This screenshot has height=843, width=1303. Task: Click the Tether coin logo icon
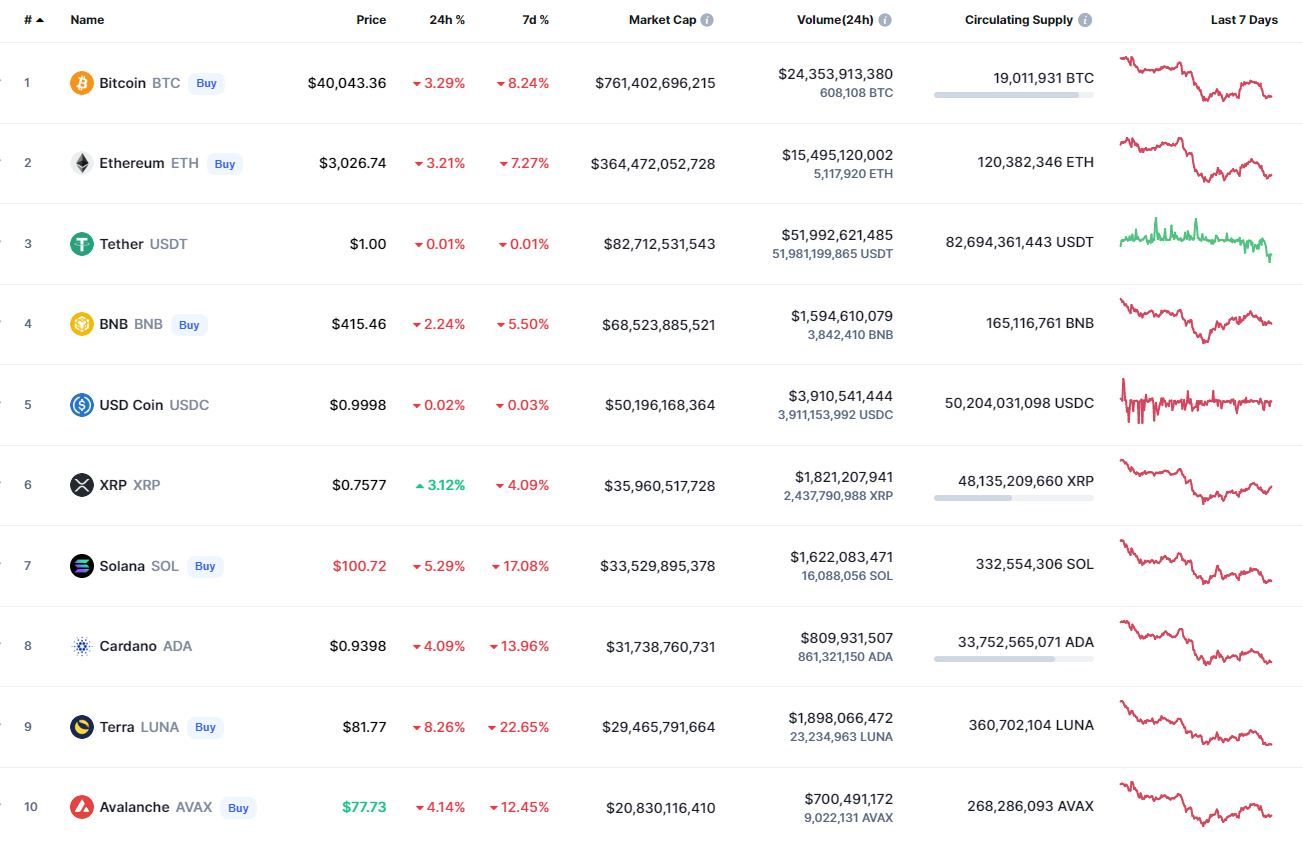click(x=81, y=244)
